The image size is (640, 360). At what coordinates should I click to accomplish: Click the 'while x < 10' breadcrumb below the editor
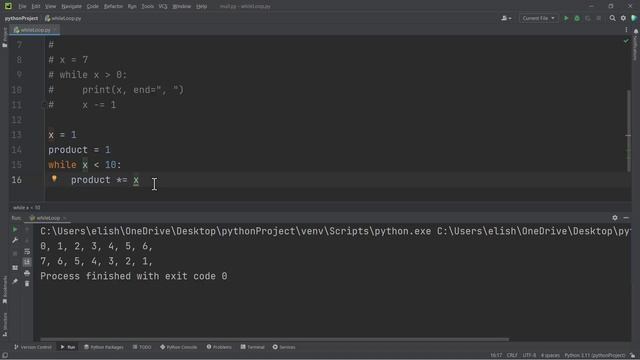pyautogui.click(x=27, y=208)
